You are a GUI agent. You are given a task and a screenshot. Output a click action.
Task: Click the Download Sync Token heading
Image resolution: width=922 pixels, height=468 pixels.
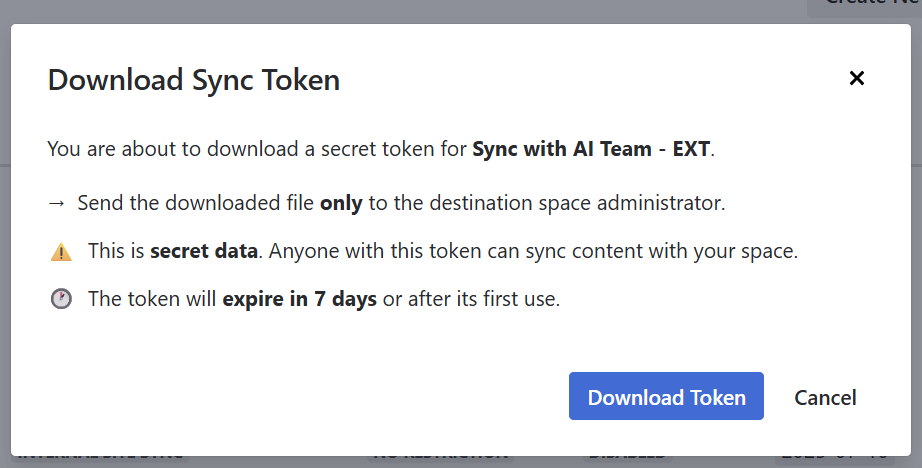pos(194,80)
